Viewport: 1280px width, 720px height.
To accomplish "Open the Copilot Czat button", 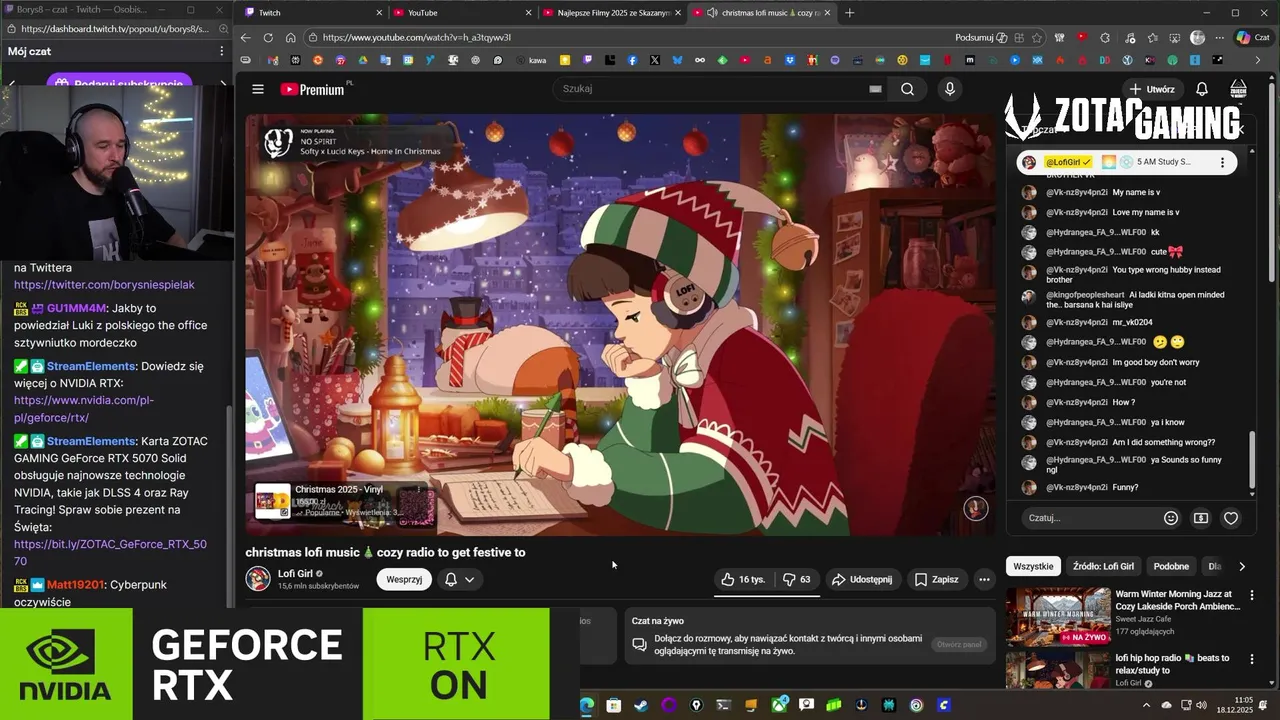I will pos(1256,38).
